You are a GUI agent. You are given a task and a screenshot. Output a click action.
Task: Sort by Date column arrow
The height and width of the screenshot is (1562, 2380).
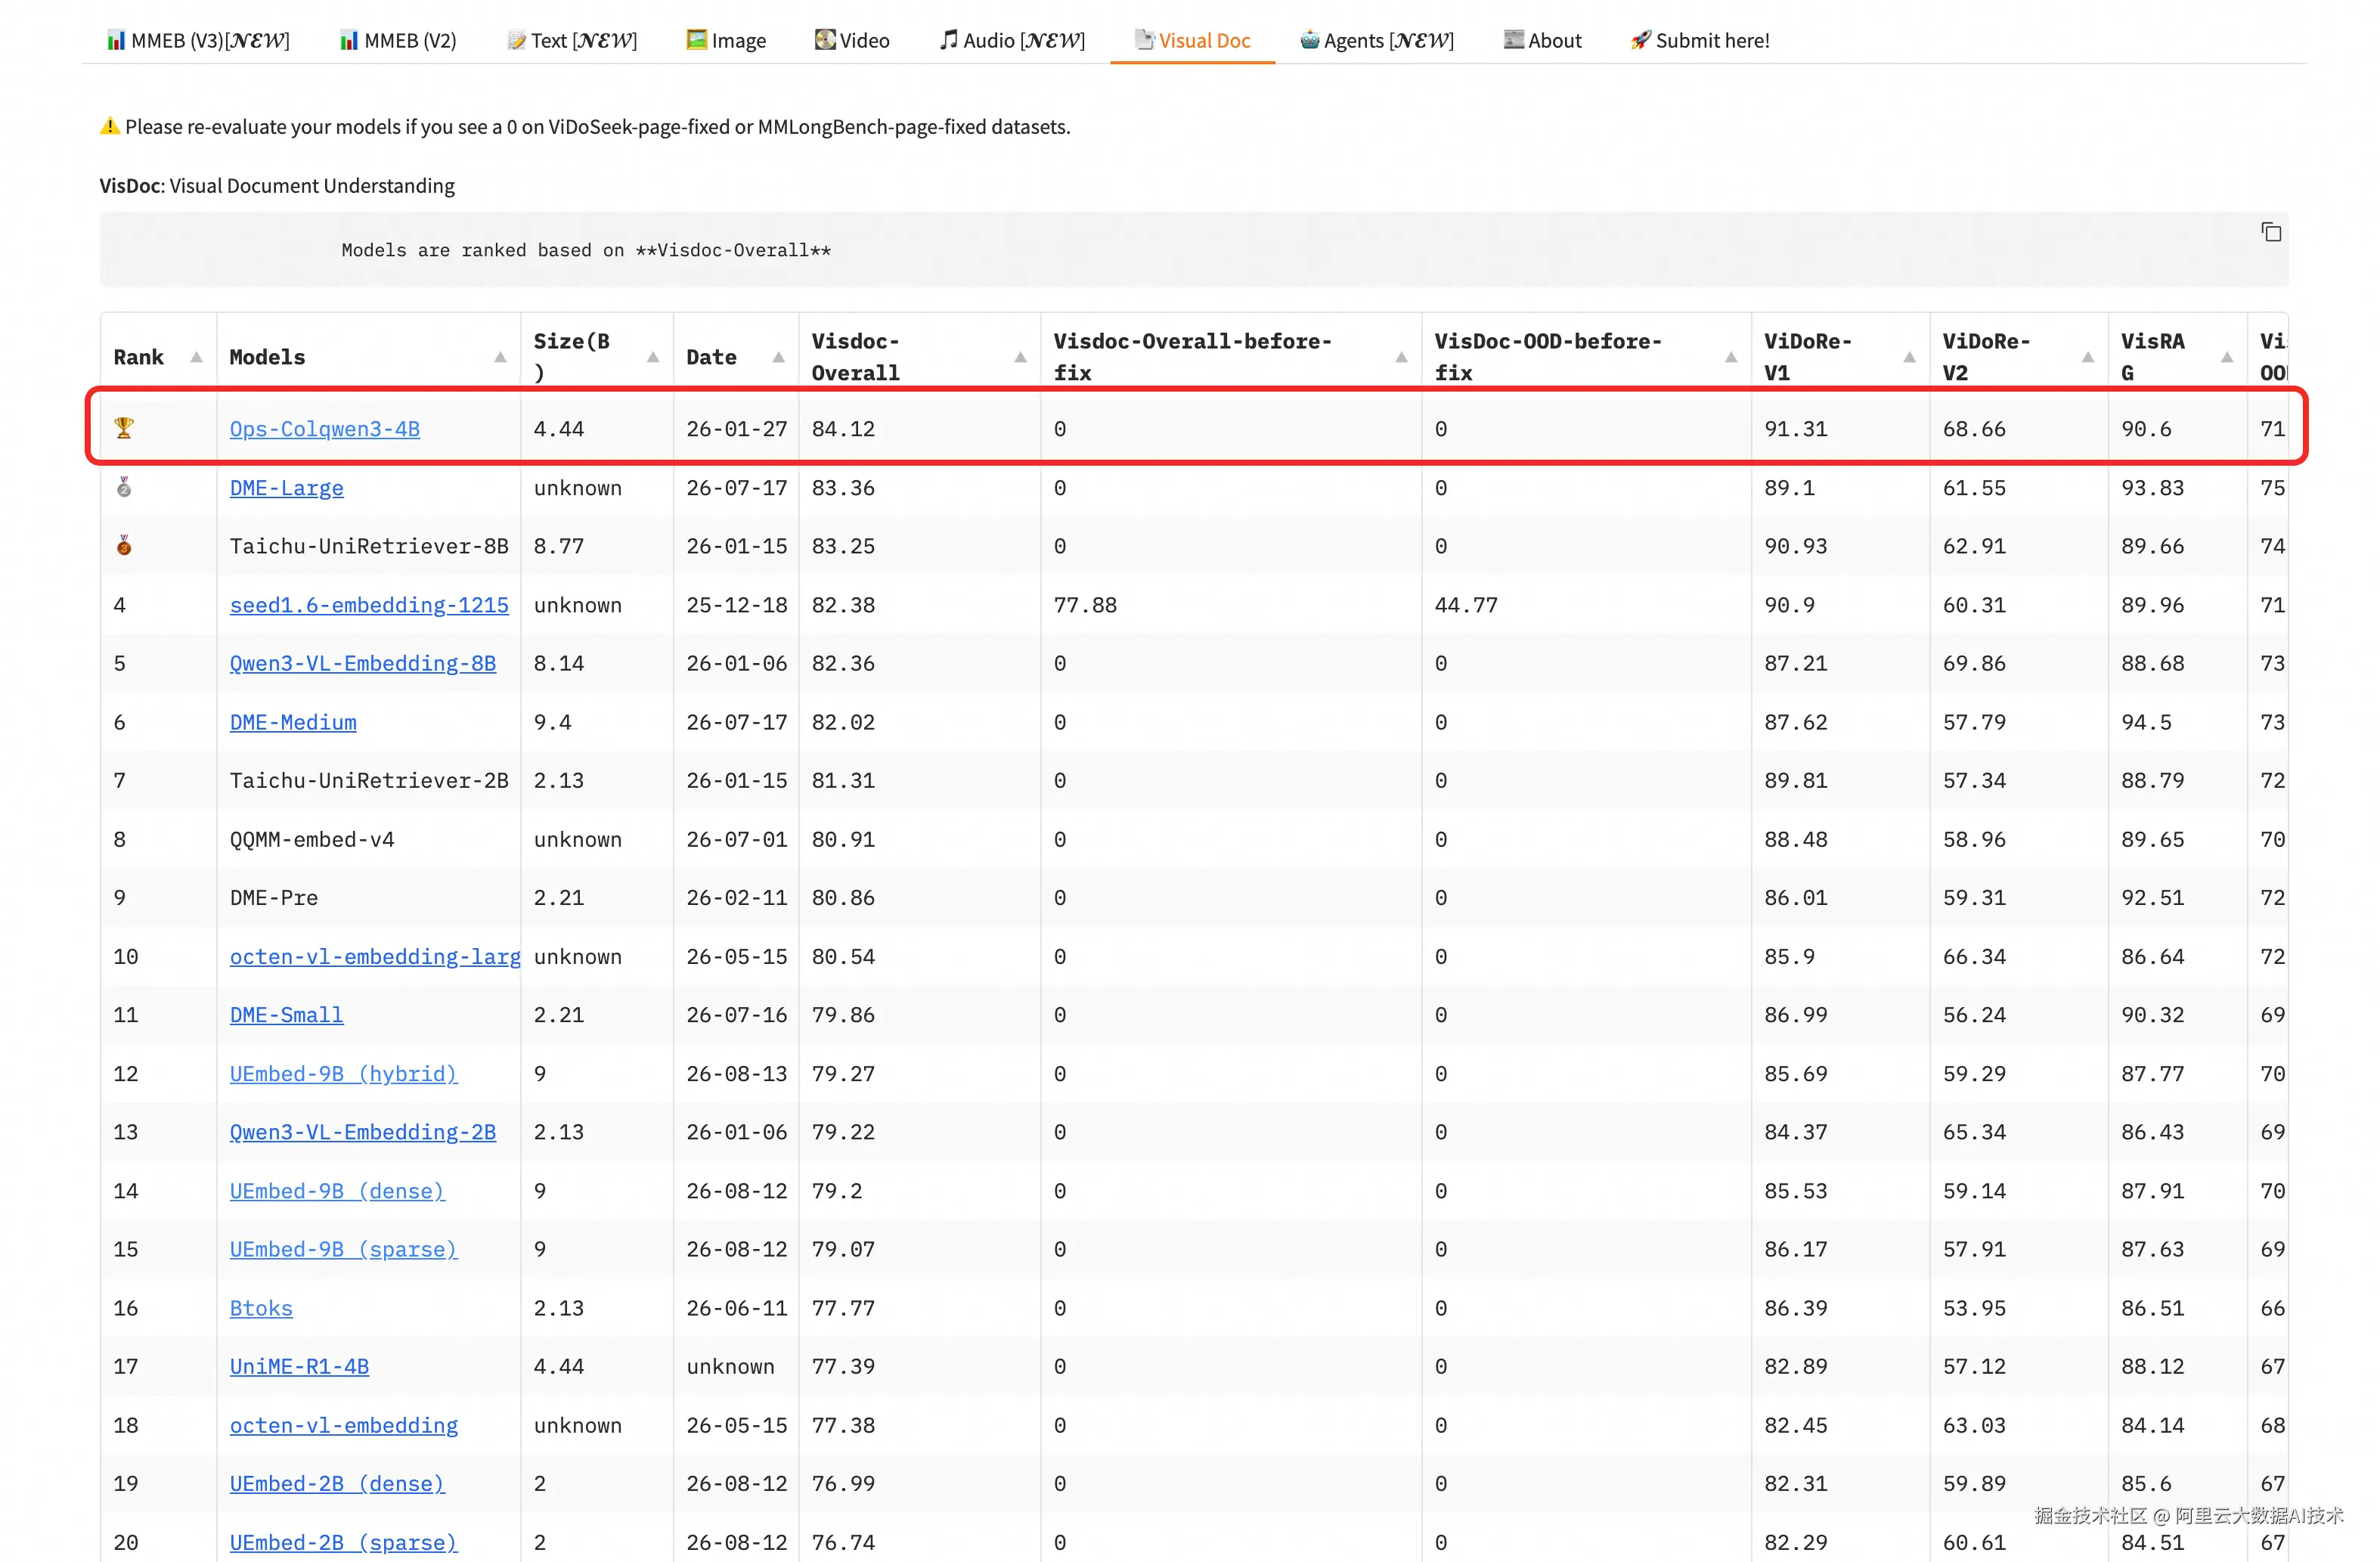point(778,357)
